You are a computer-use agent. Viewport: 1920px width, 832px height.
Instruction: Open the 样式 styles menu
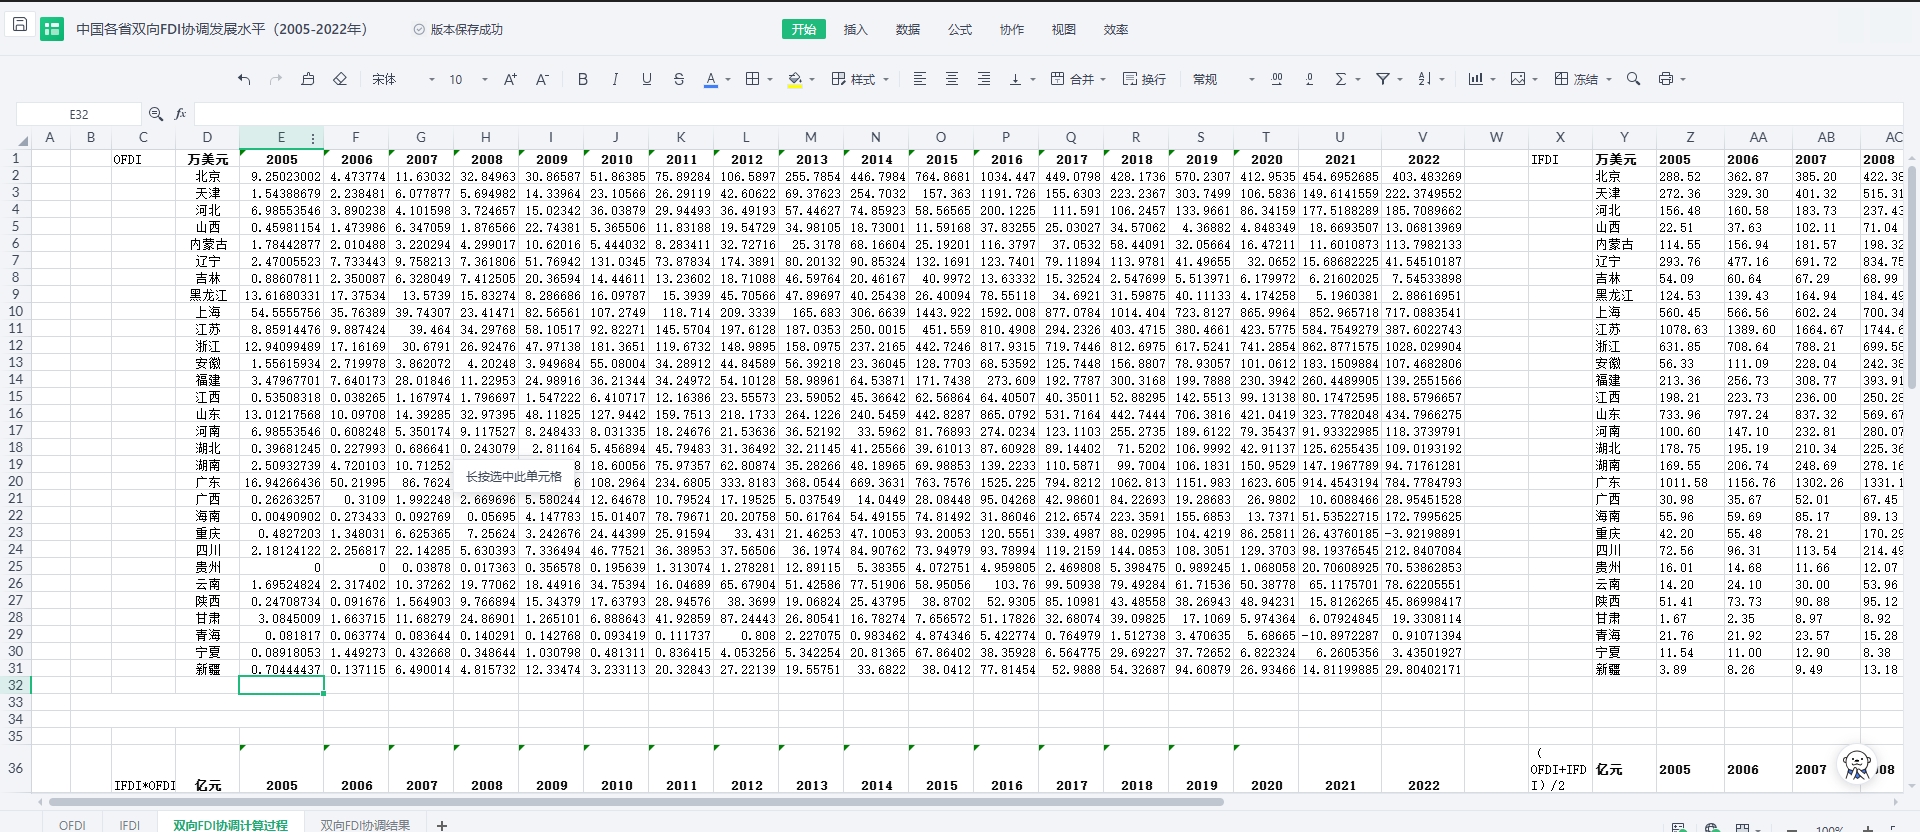[860, 79]
